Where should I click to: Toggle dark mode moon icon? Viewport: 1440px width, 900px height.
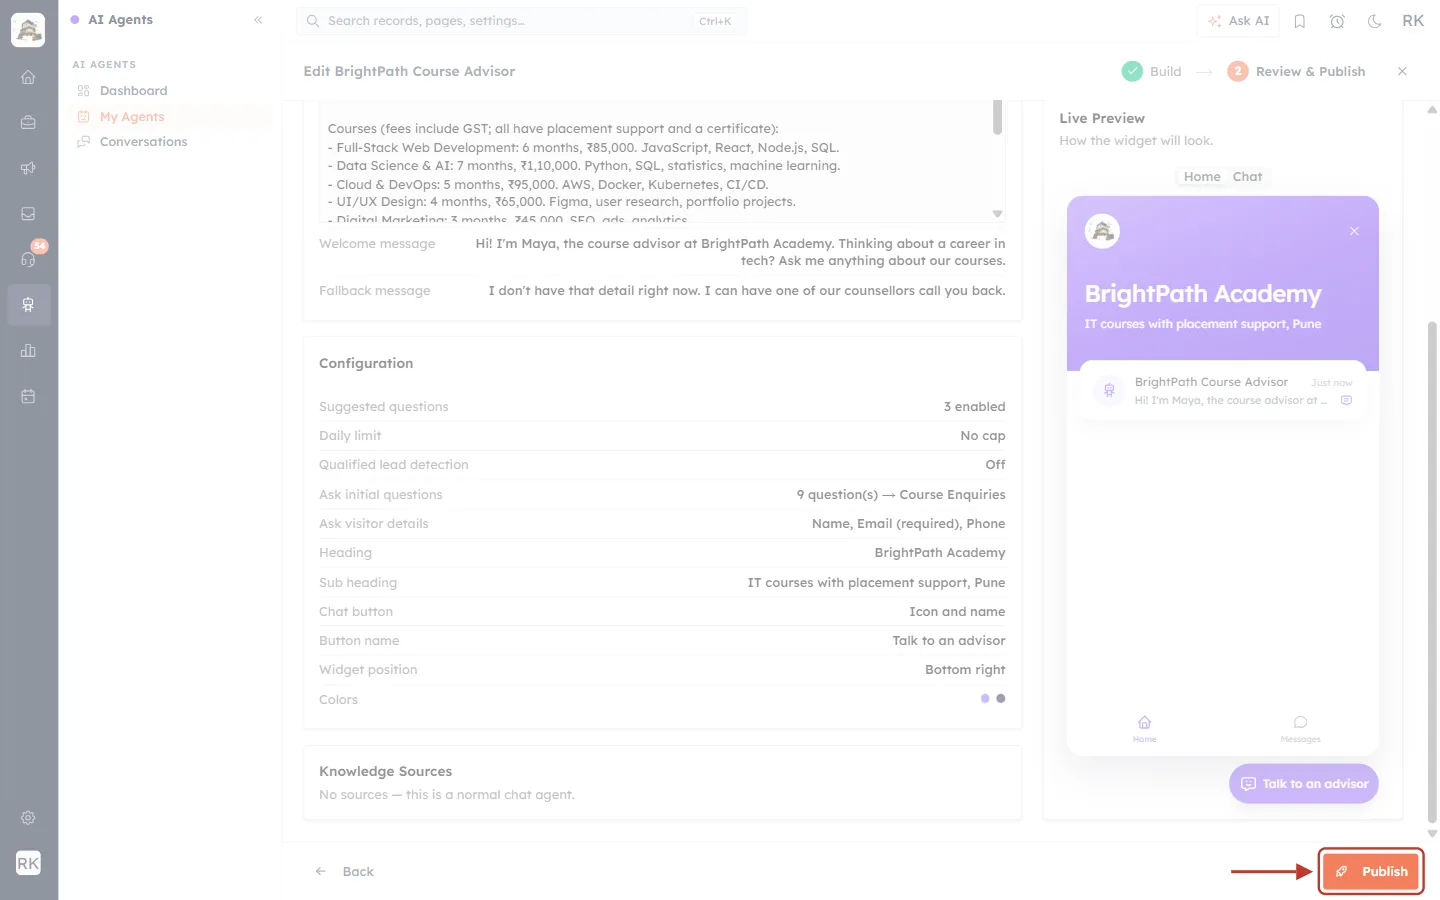(x=1375, y=21)
